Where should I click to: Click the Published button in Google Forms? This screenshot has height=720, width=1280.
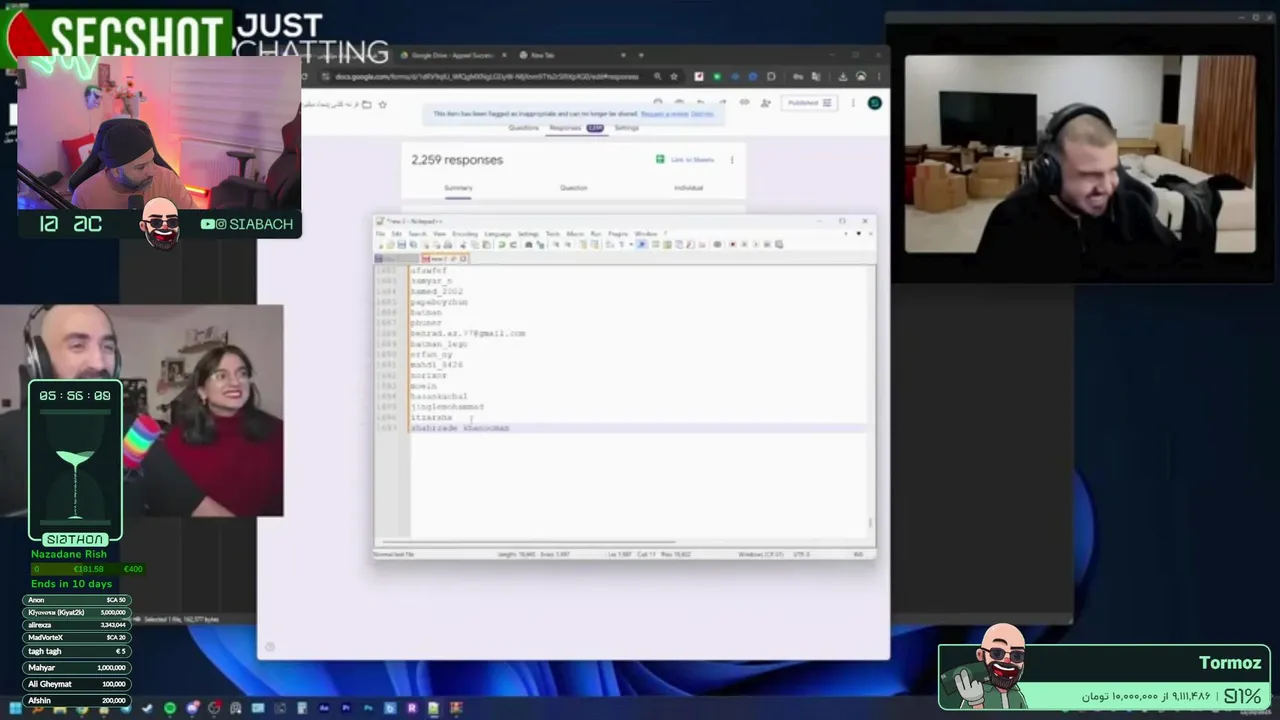click(809, 103)
